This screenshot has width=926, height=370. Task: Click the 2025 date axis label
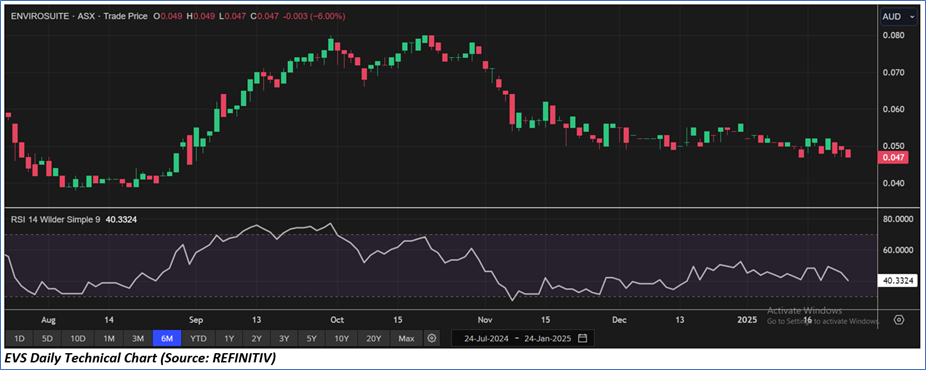click(747, 320)
